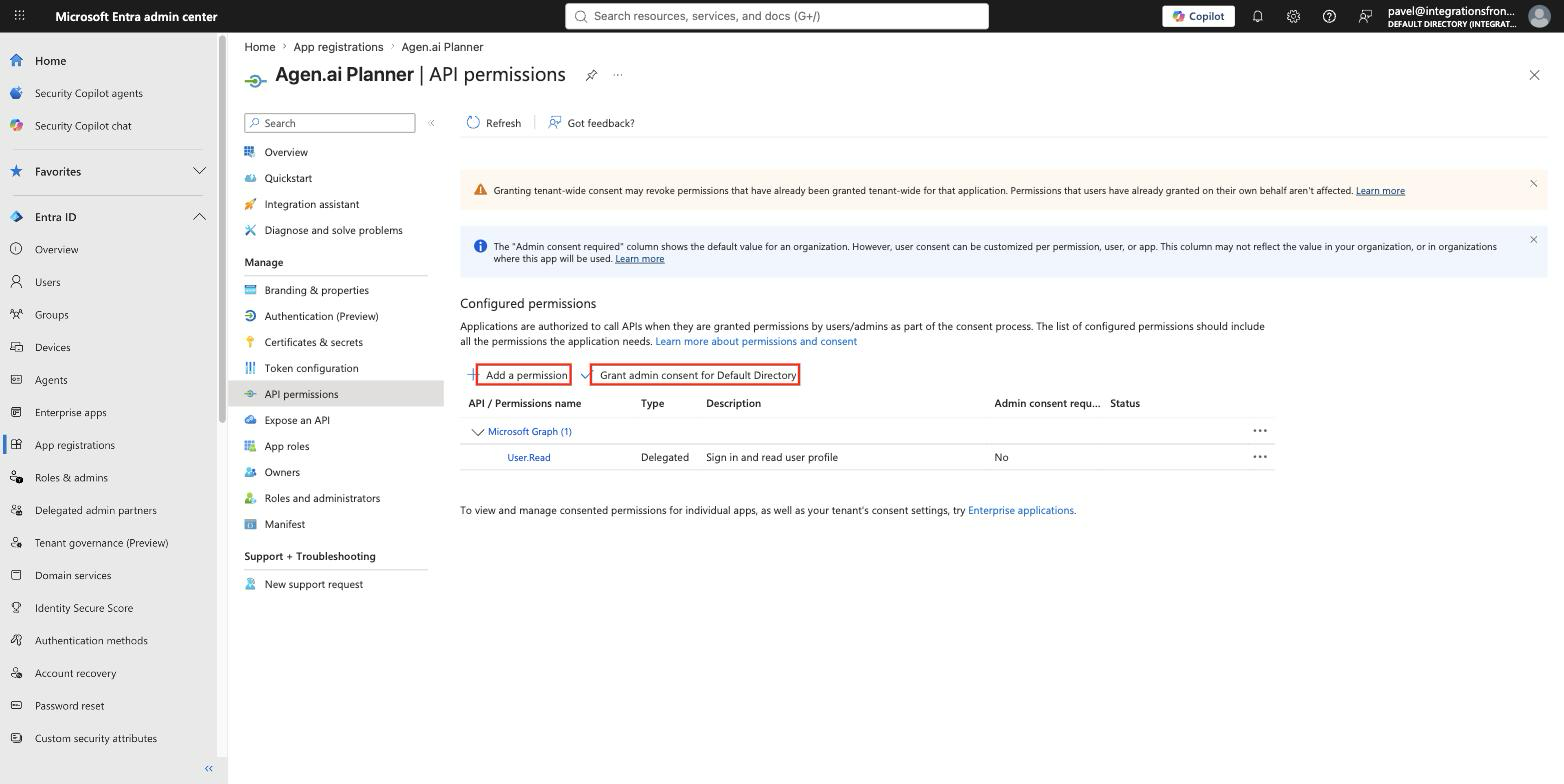
Task: Open Enterprise apps in left navigation
Action: coord(70,412)
